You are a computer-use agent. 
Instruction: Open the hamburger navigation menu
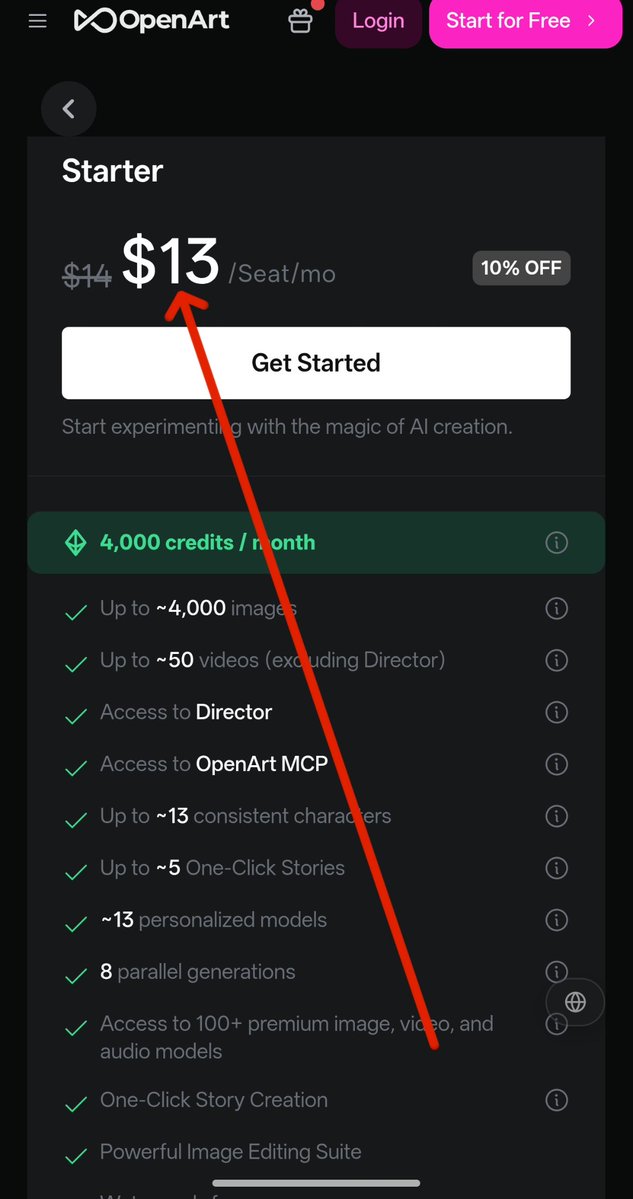point(37,21)
